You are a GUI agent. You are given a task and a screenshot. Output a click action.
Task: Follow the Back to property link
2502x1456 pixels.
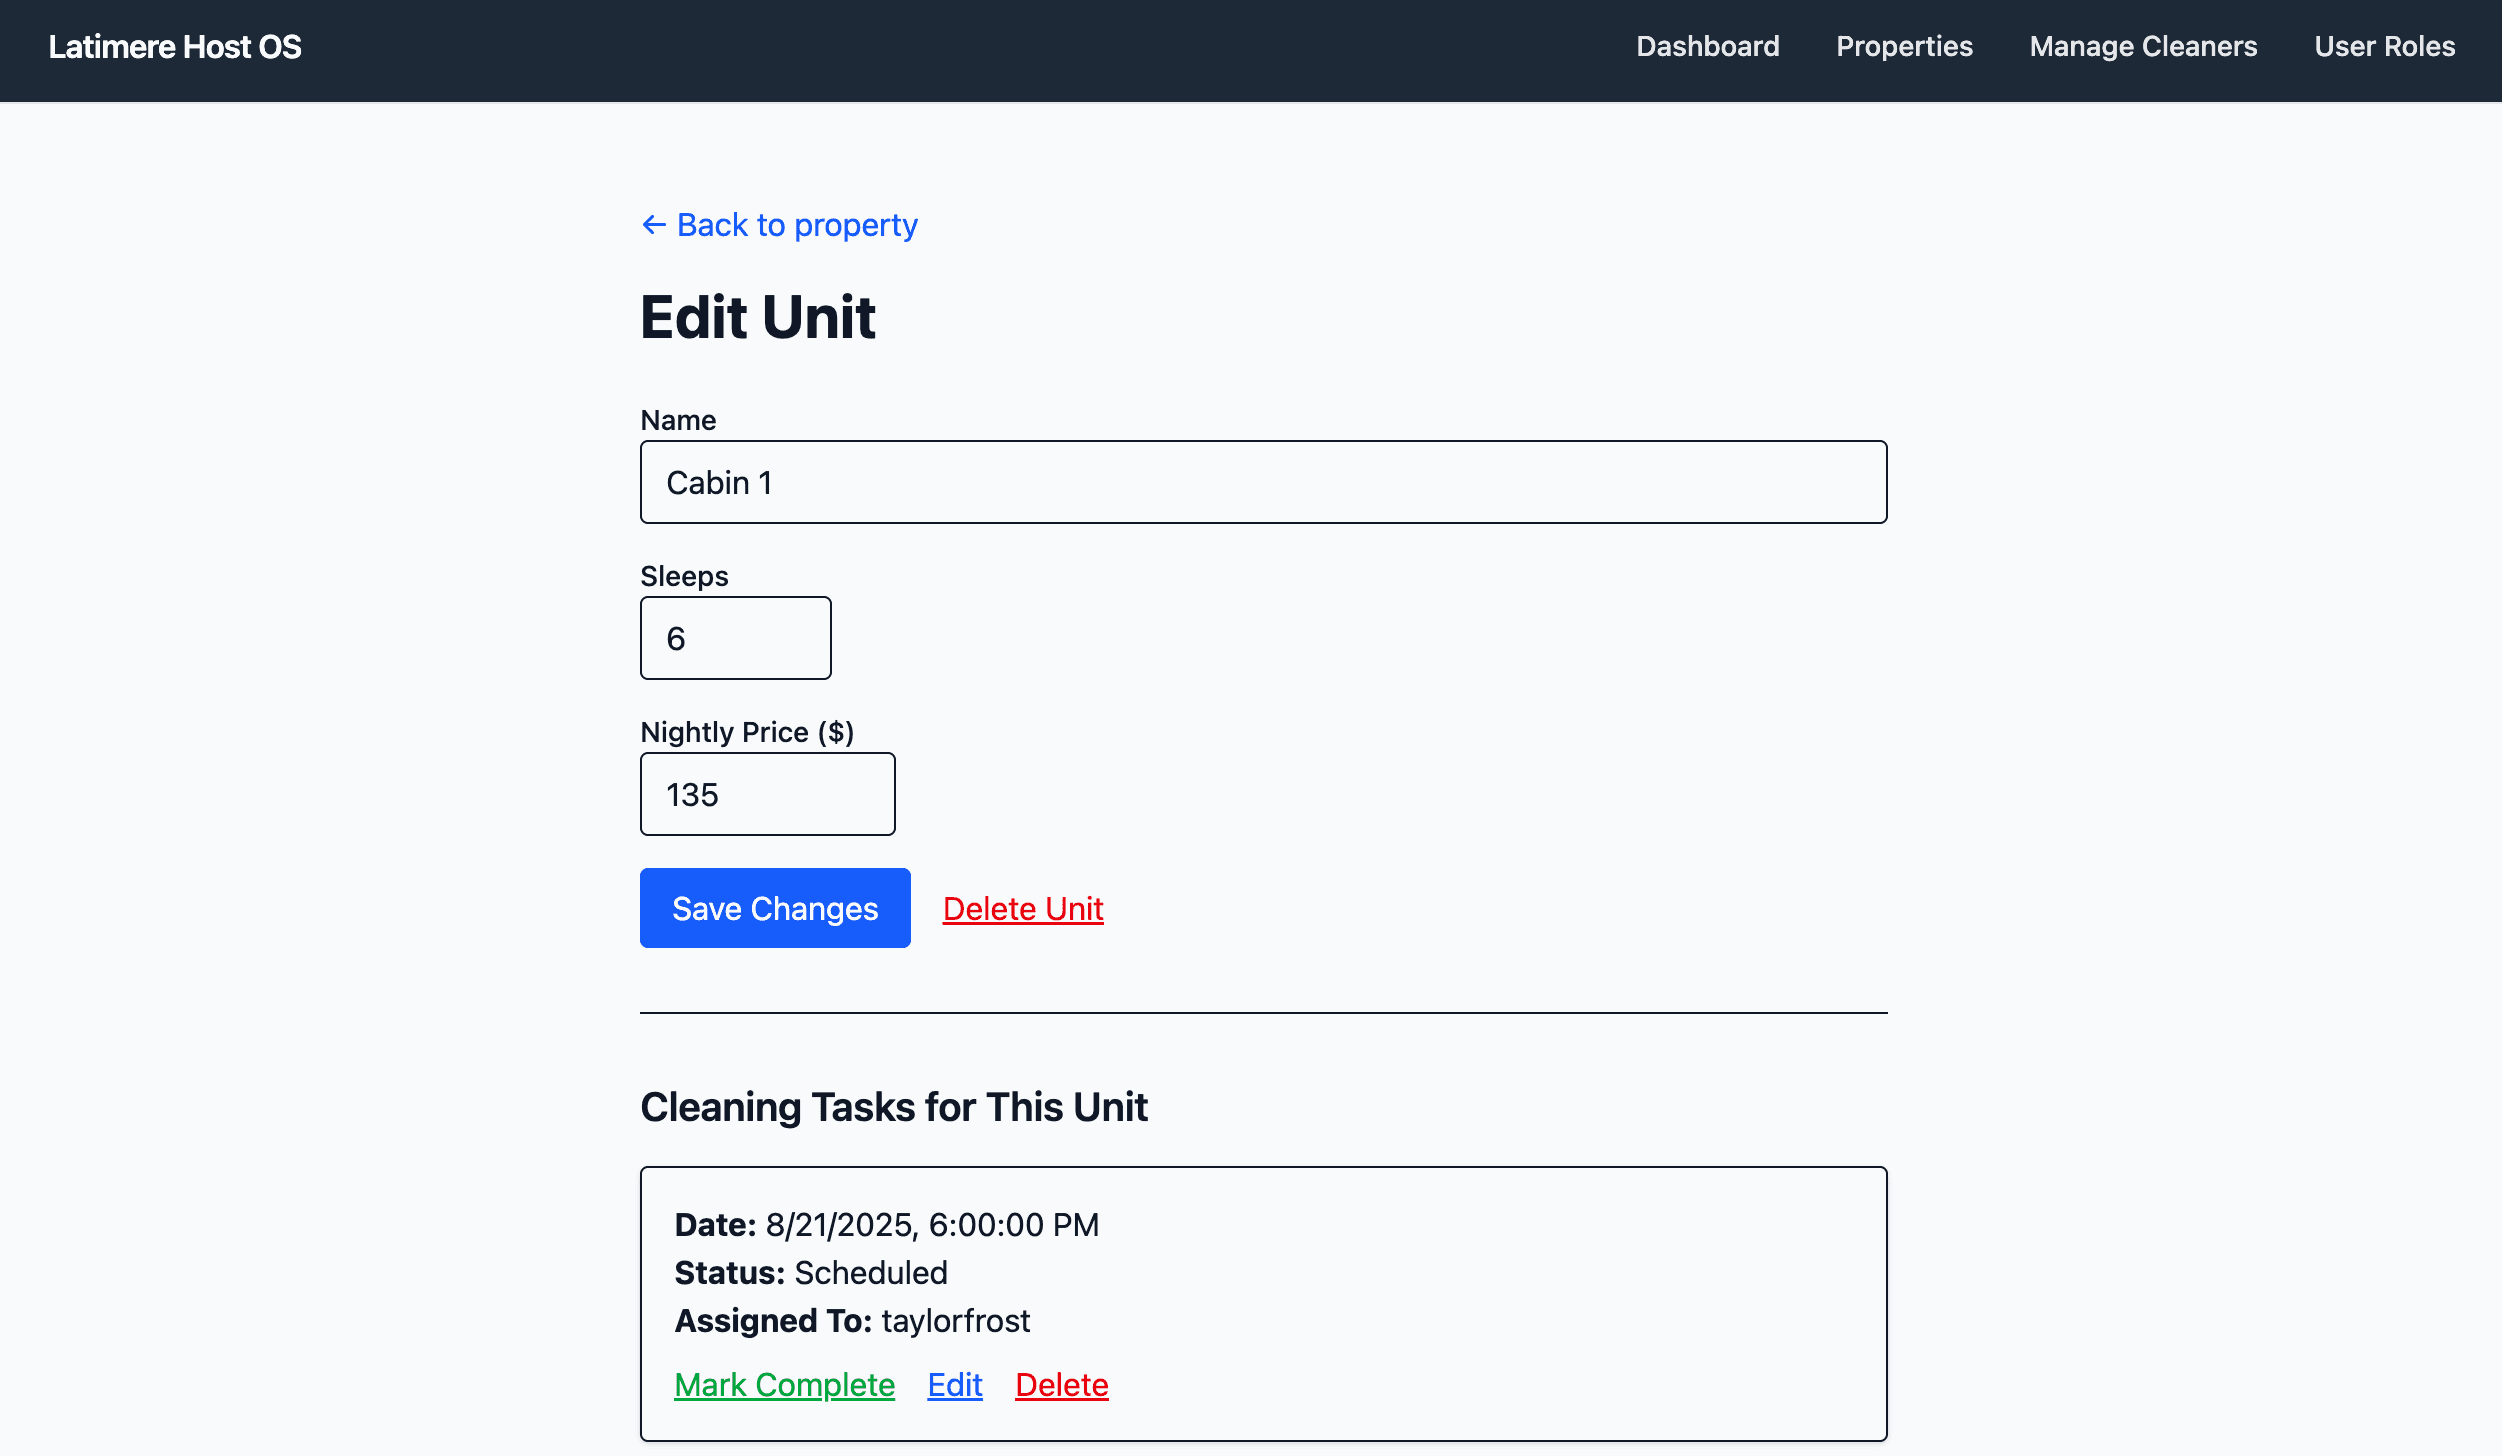click(x=779, y=225)
